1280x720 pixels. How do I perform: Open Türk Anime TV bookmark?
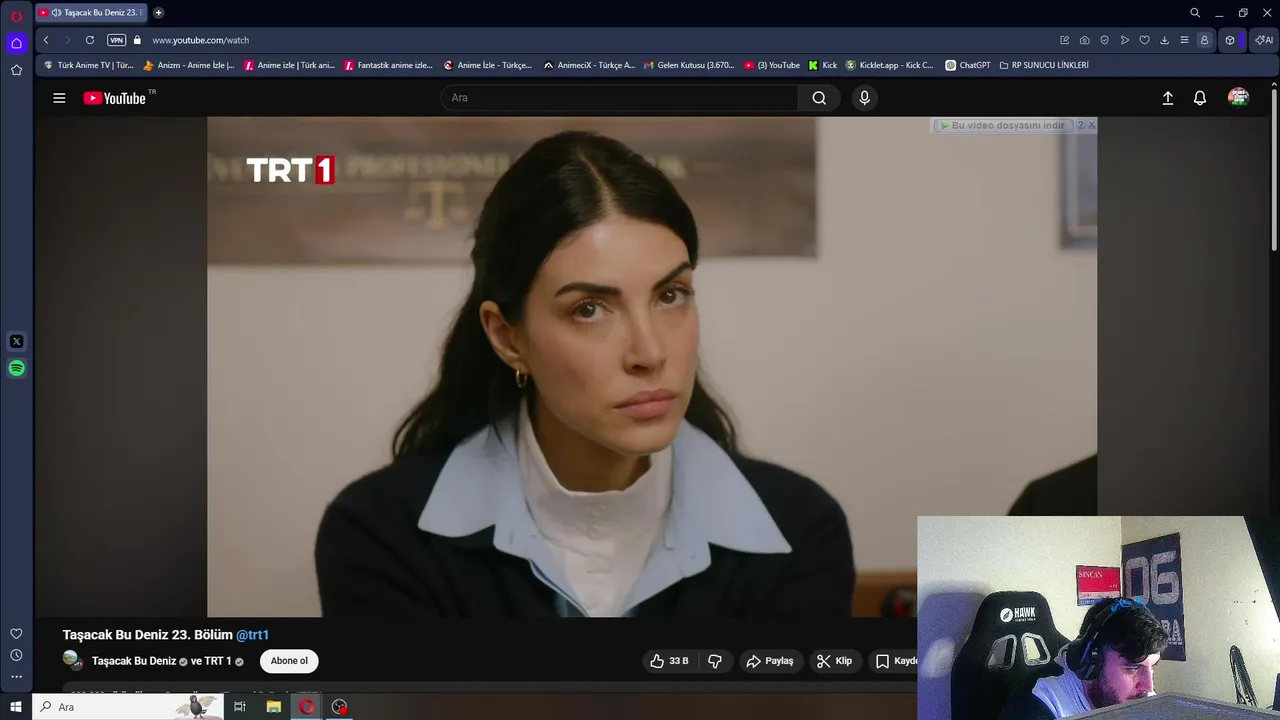[x=88, y=65]
